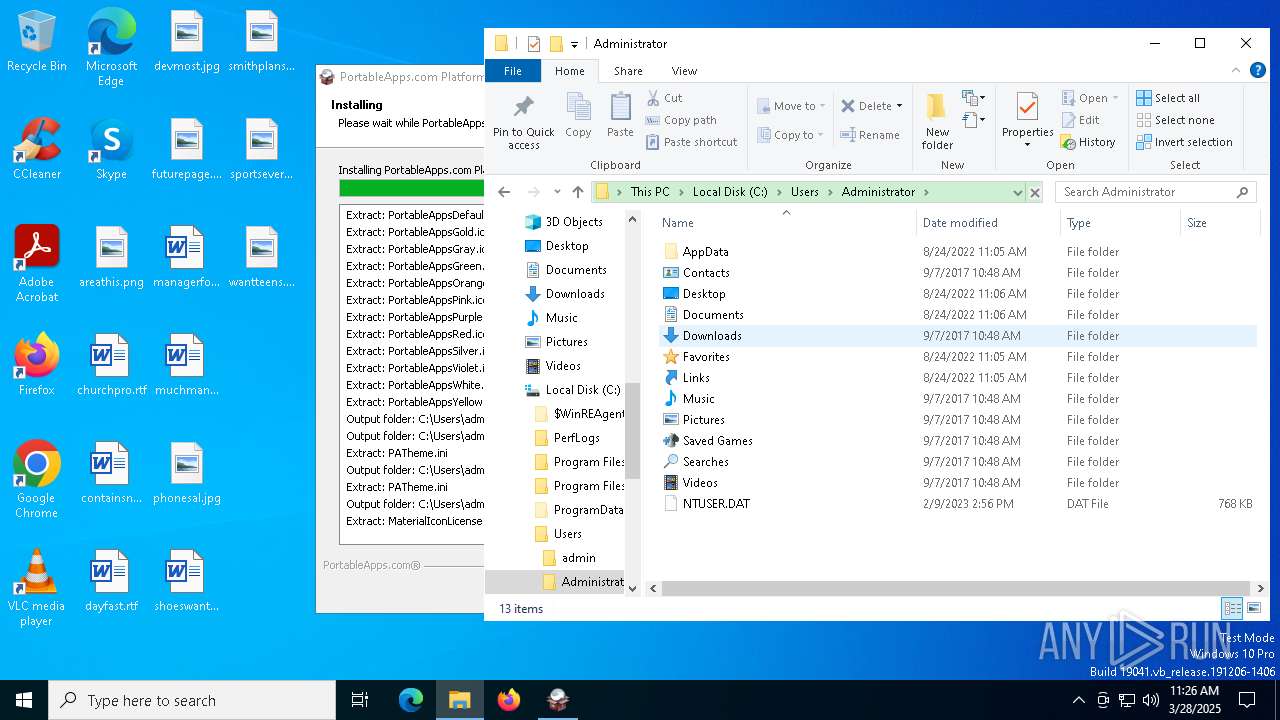Screen dimensions: 1280x720
Task: Select the Saved Games folder row
Action: tap(958, 441)
